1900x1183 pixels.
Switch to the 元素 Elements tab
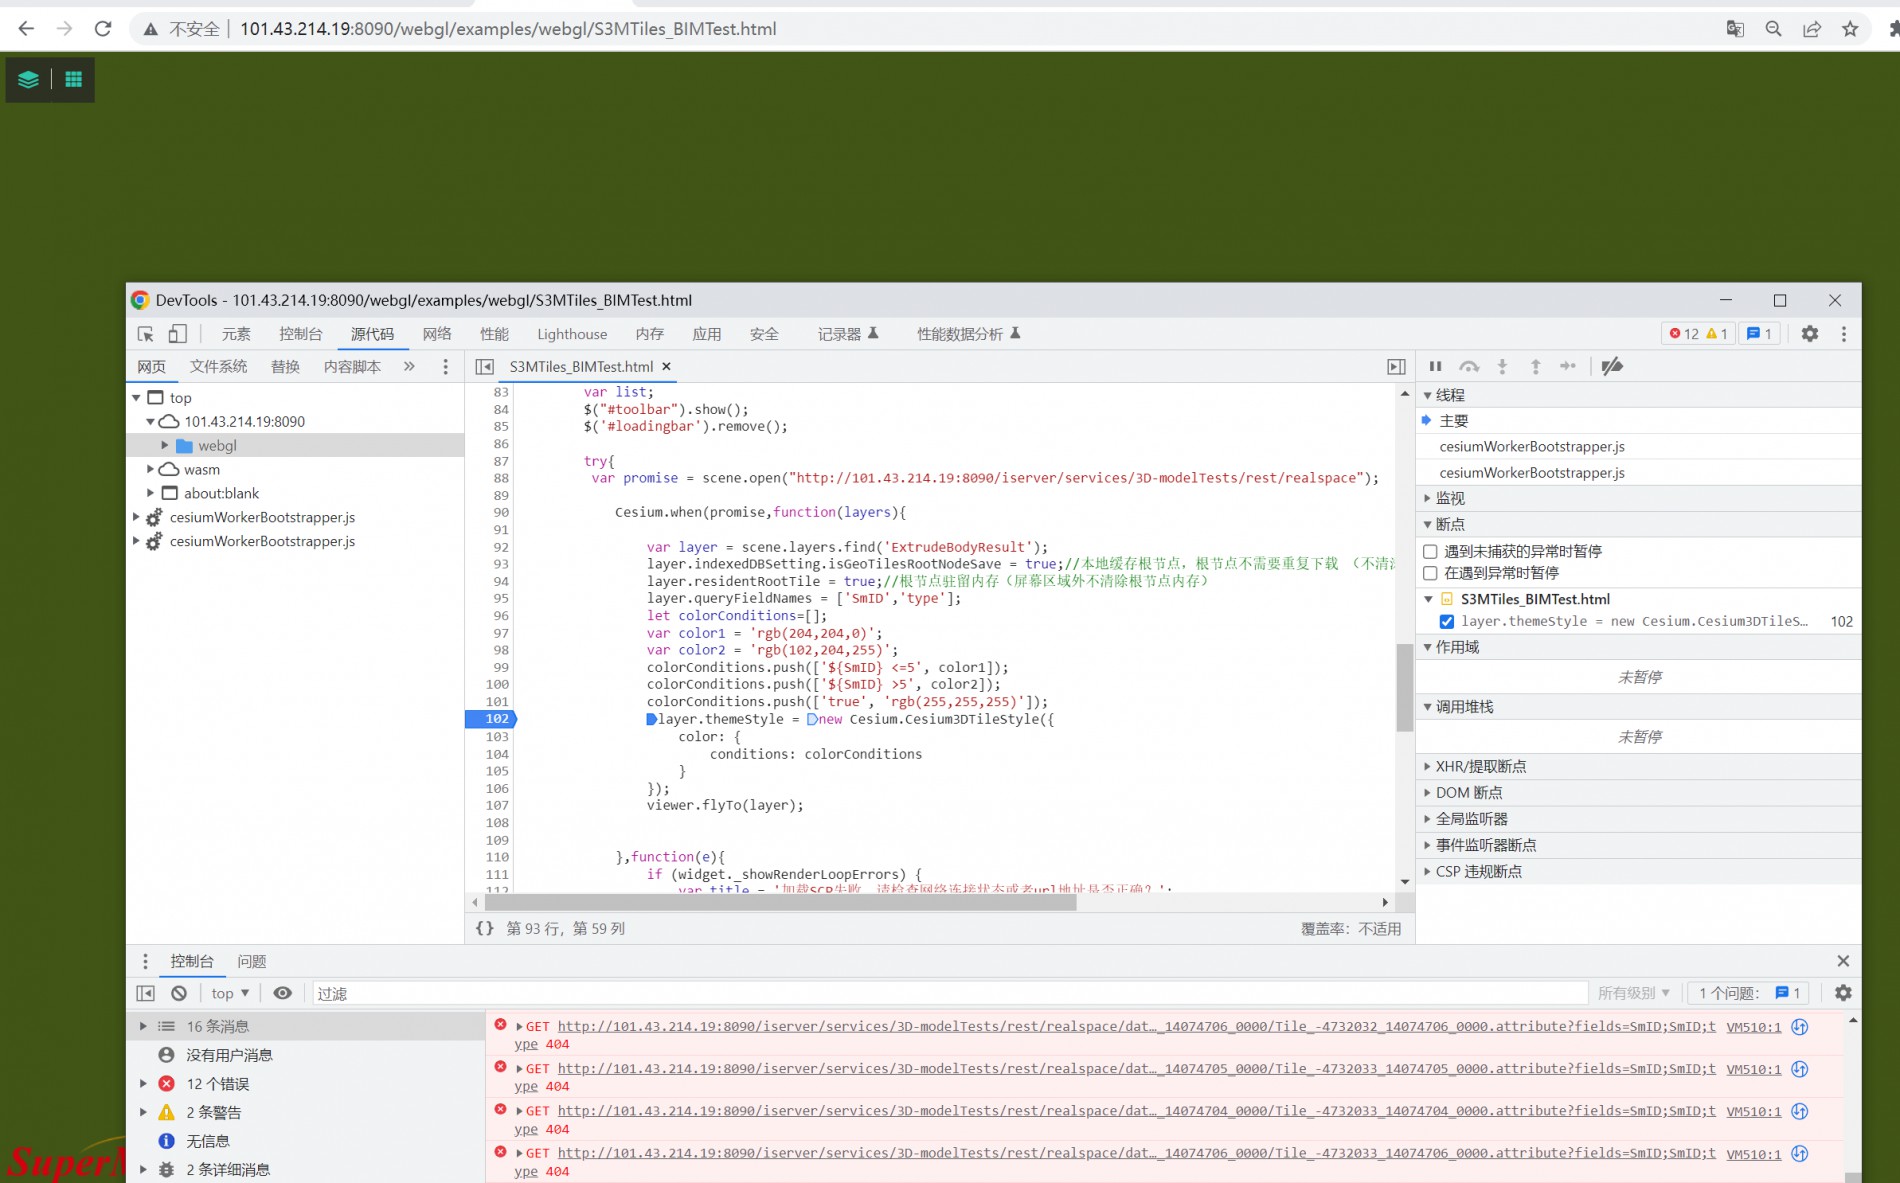(x=236, y=334)
